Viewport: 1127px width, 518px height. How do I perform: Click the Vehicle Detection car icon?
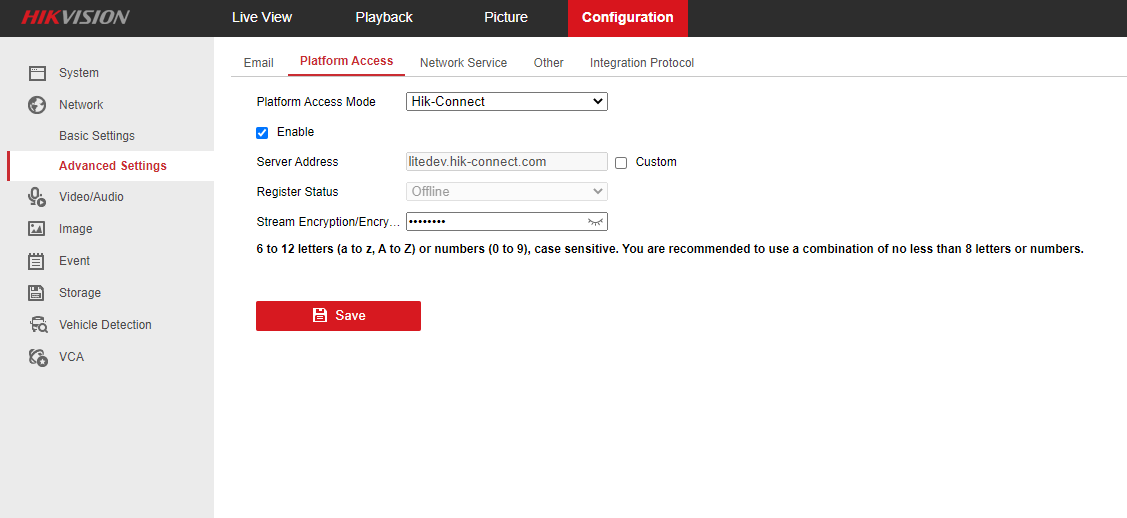click(38, 325)
